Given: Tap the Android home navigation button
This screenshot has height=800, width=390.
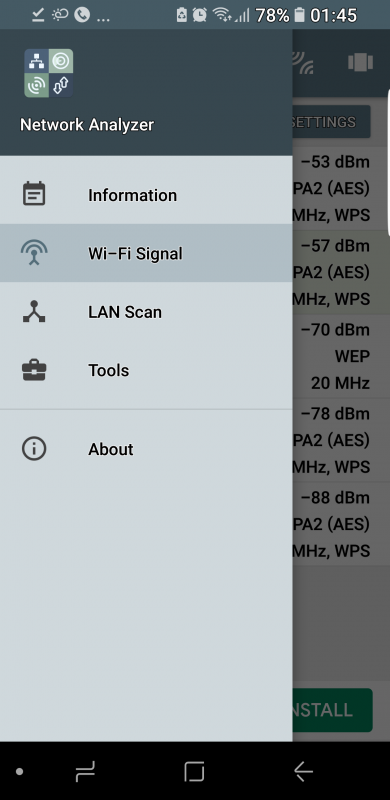Looking at the screenshot, I should pos(194,772).
